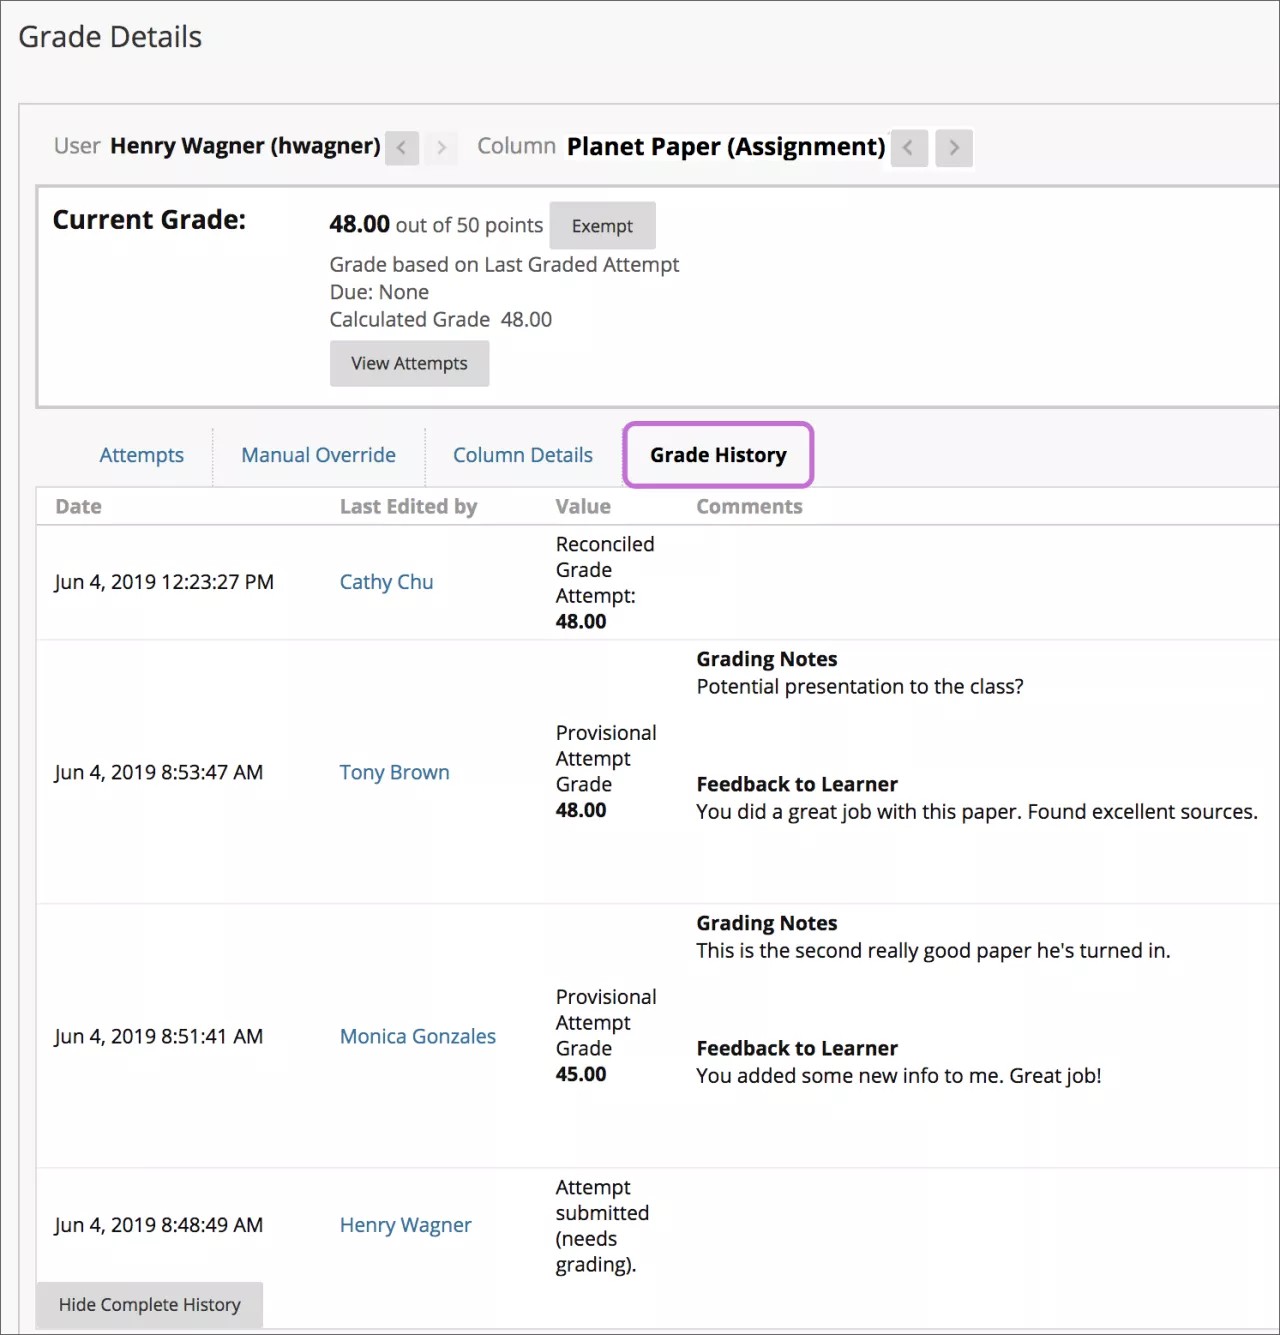The width and height of the screenshot is (1280, 1335).
Task: Click the previous user navigation arrow
Action: (x=401, y=148)
